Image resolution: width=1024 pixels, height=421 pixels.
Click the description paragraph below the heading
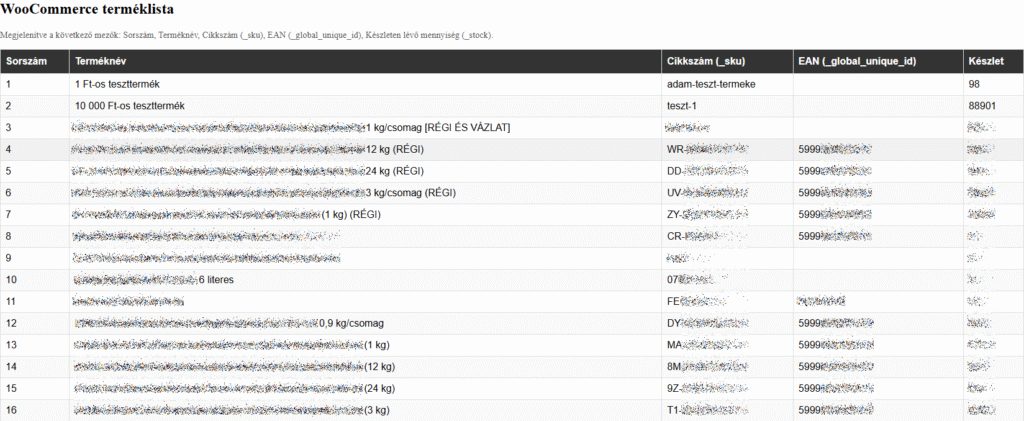point(246,35)
